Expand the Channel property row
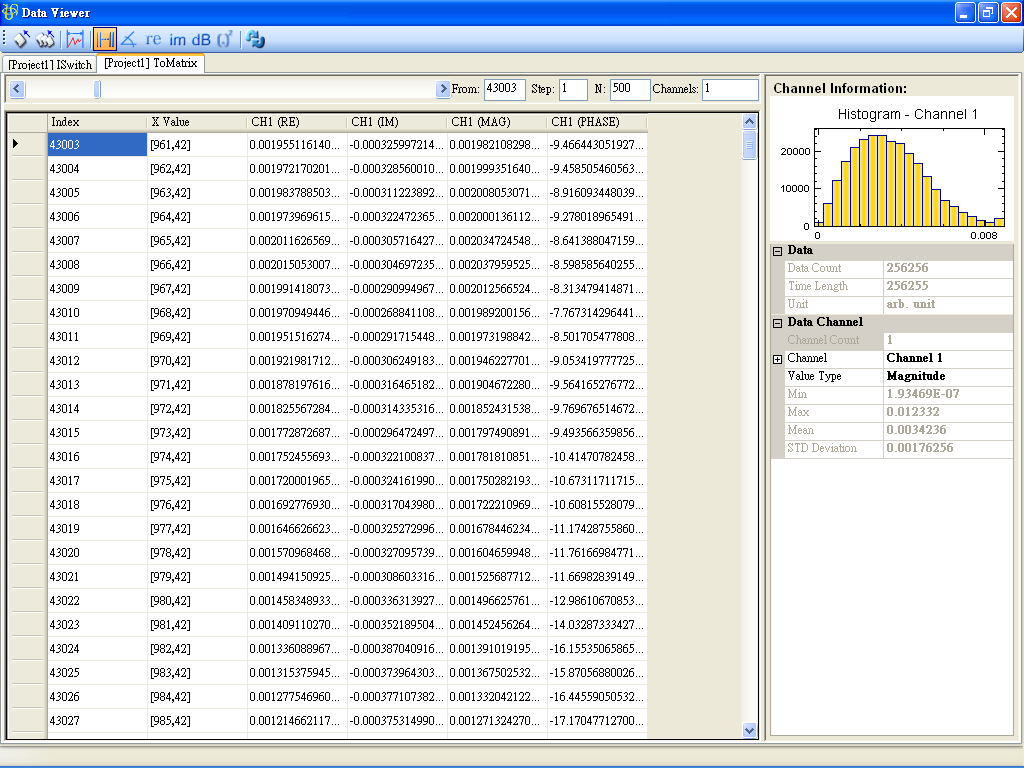This screenshot has width=1024, height=768. [x=778, y=359]
